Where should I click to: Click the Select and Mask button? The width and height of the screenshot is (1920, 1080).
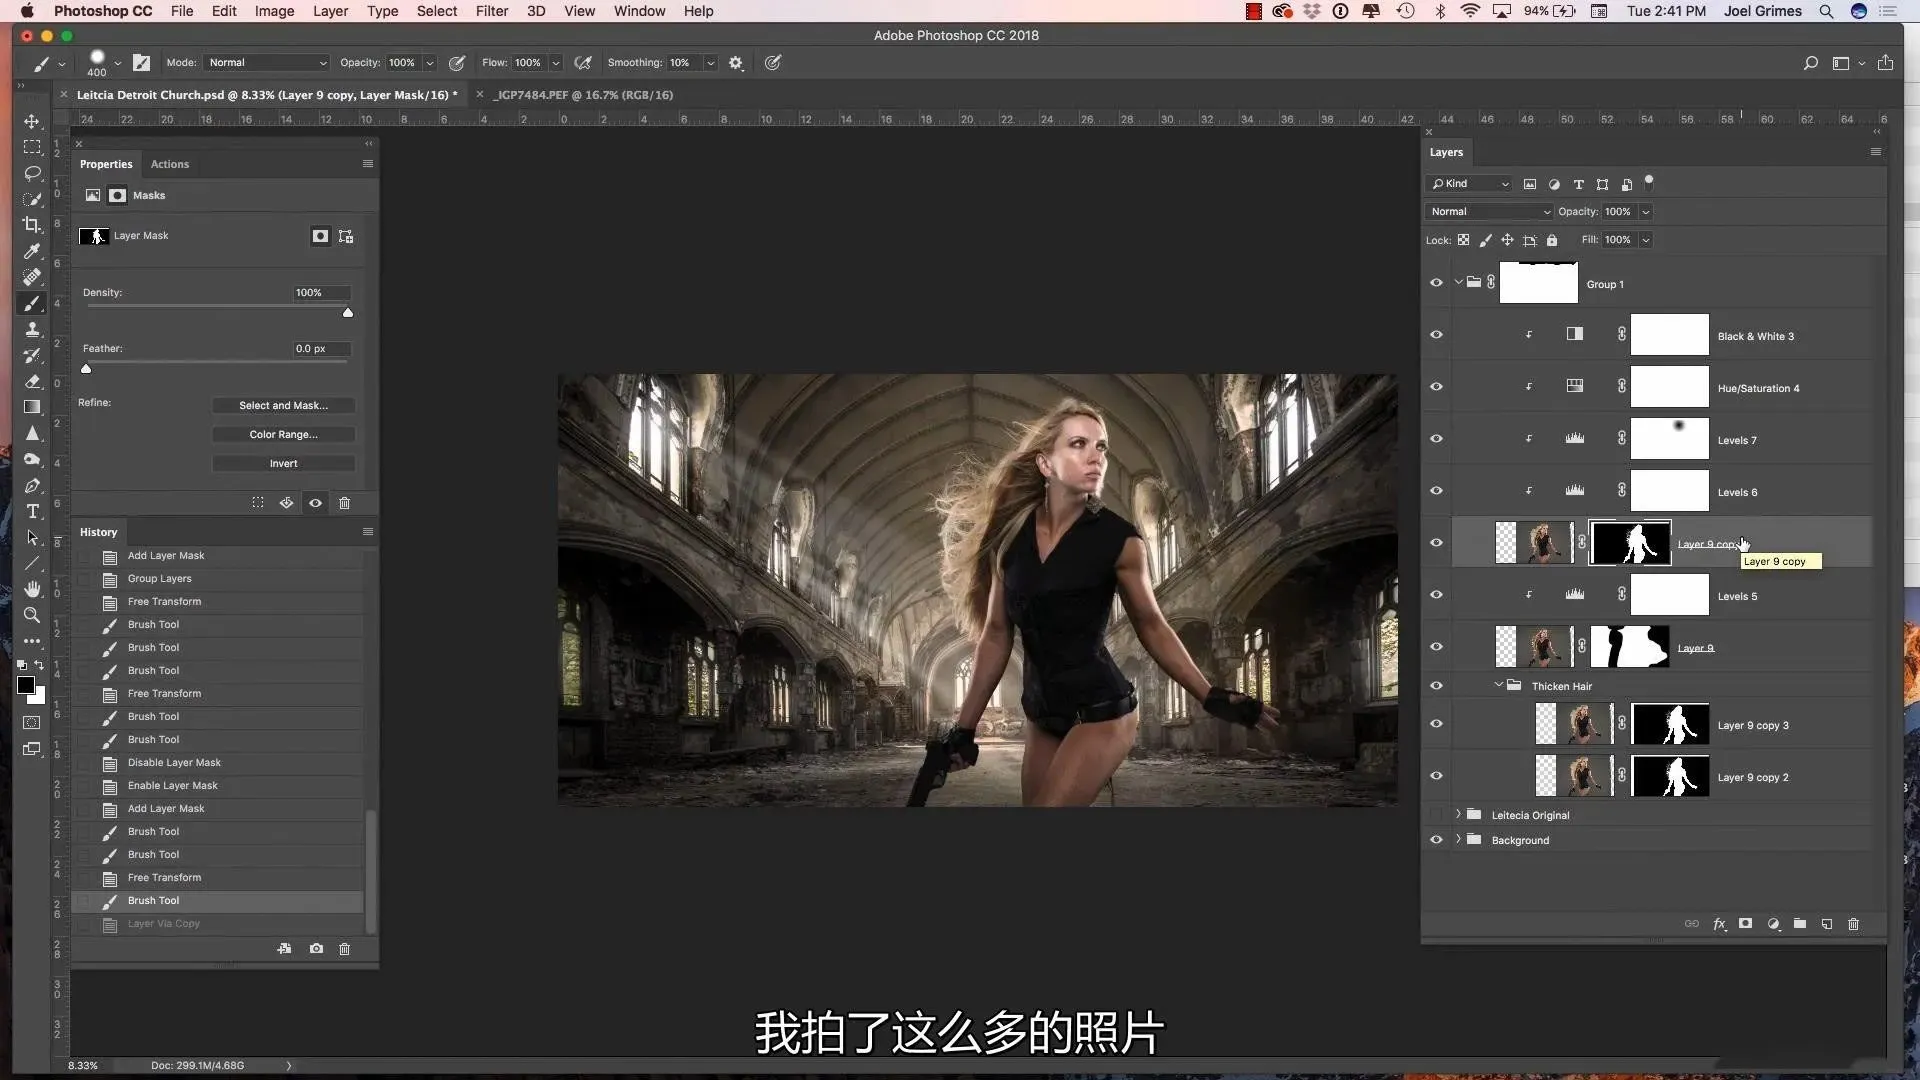pyautogui.click(x=283, y=405)
